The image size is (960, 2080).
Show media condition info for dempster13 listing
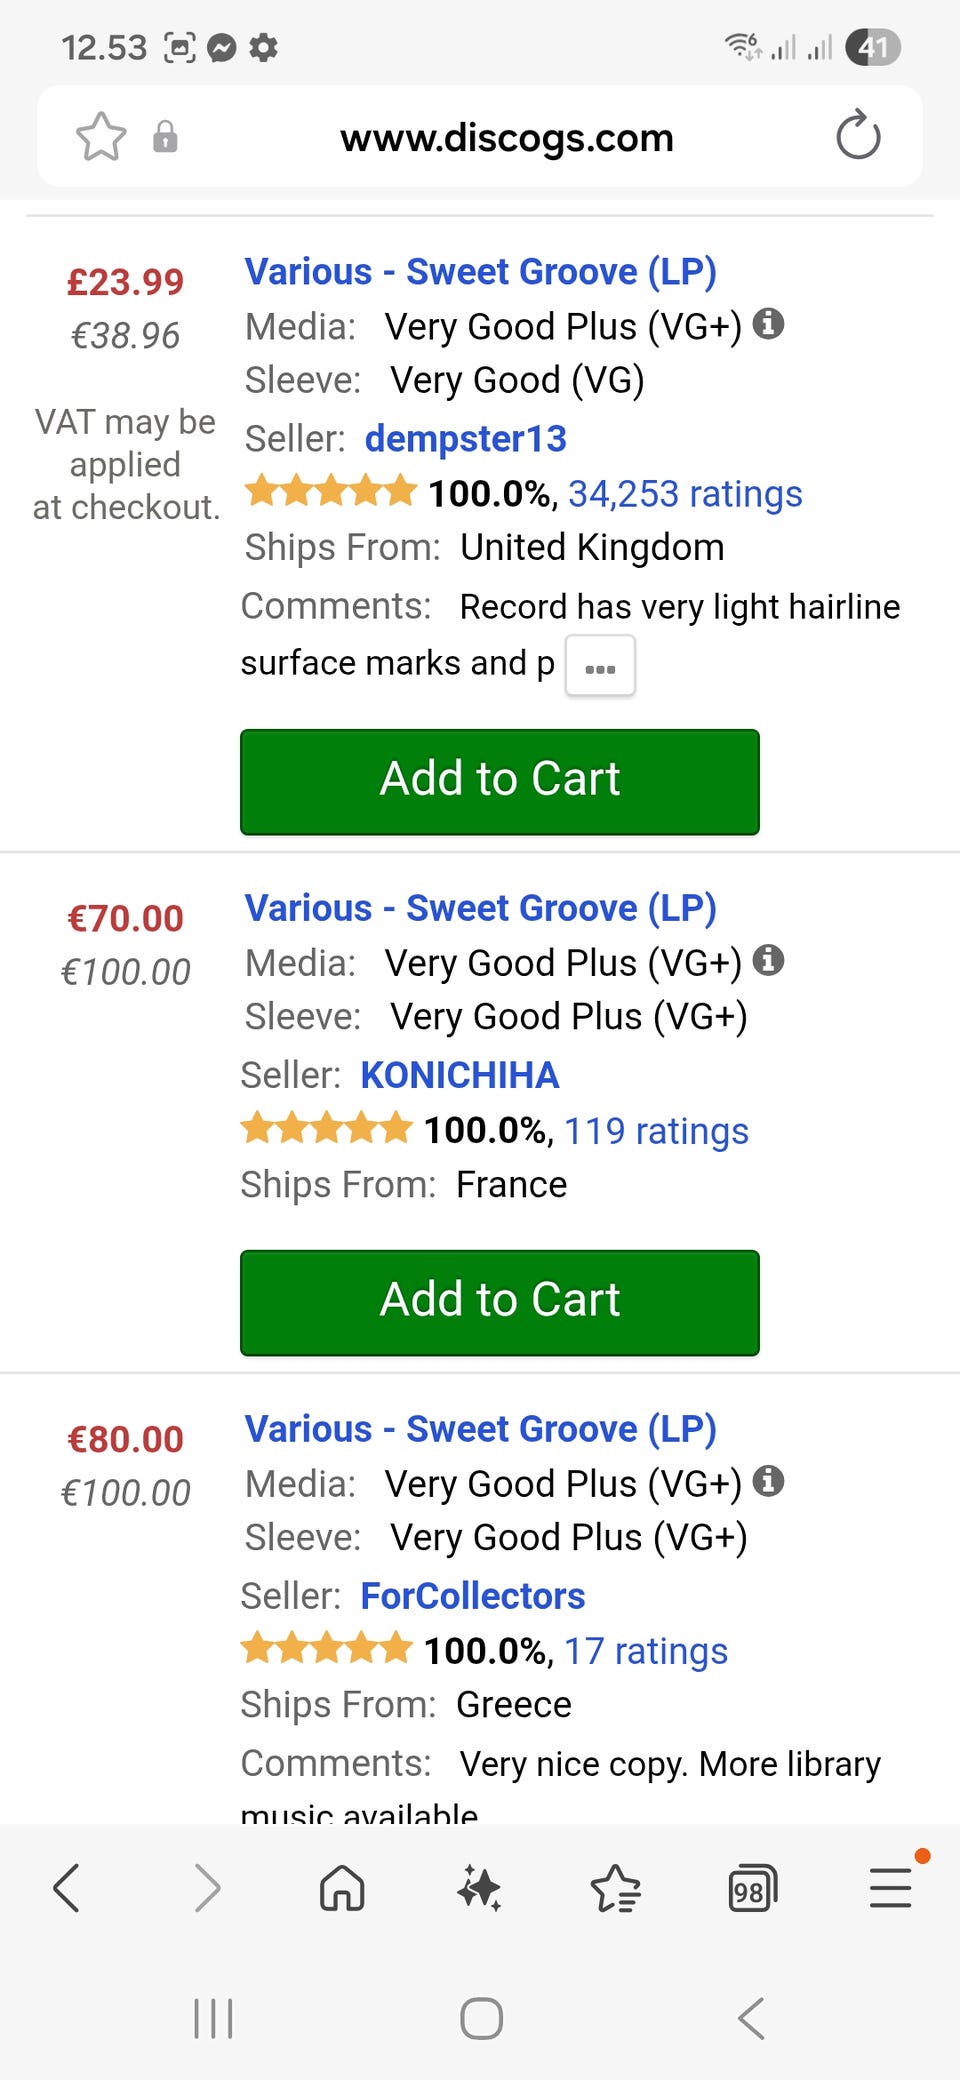point(768,324)
